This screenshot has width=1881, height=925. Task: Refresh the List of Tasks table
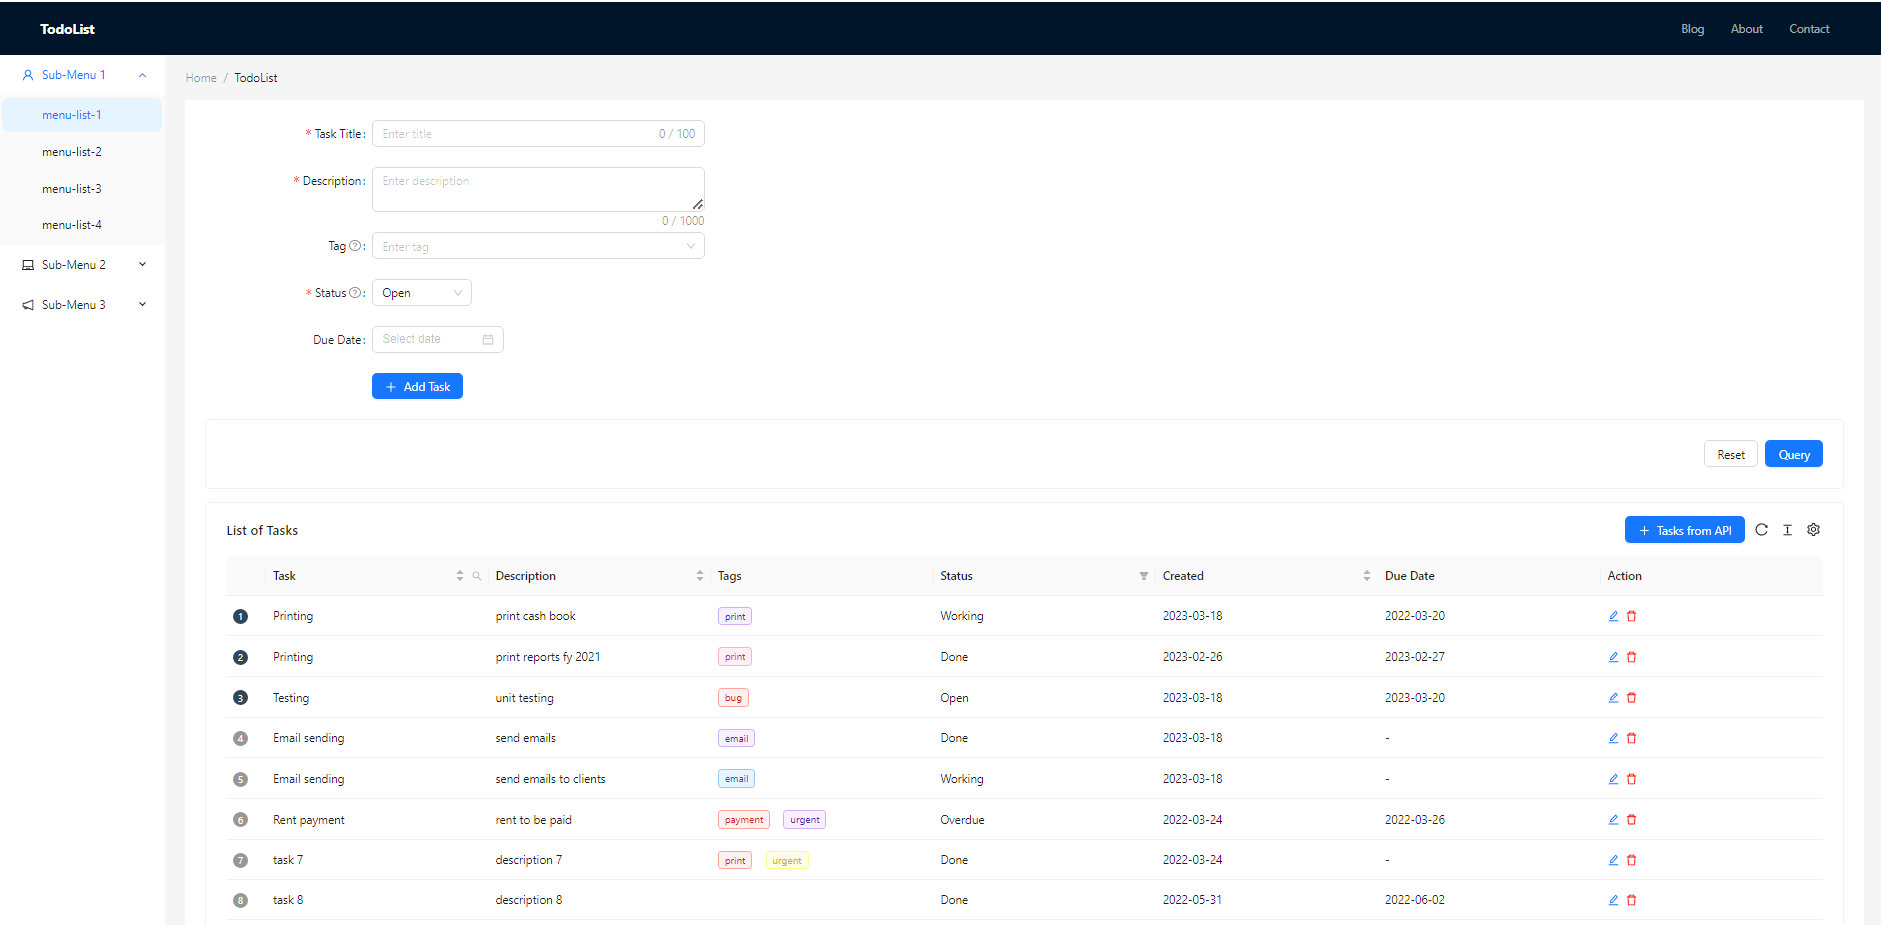point(1761,530)
